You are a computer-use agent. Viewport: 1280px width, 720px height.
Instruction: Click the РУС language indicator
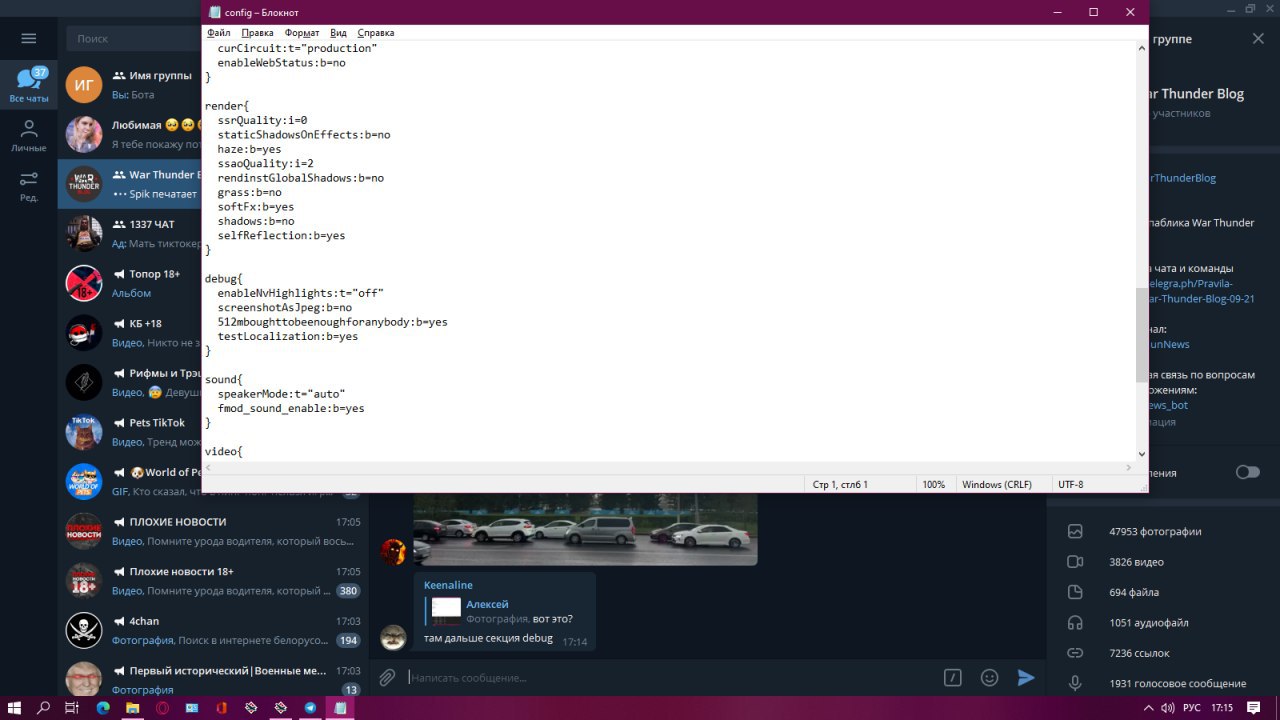coord(1192,707)
